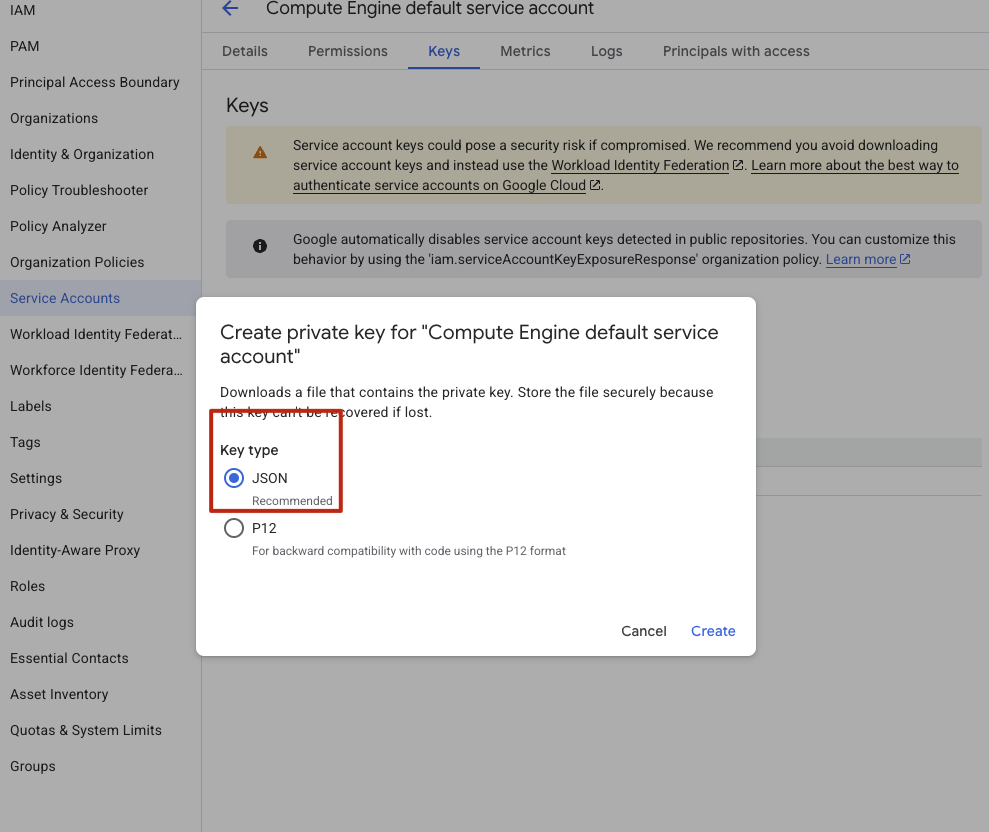
Task: Open Quotas & System Limits
Action: pyautogui.click(x=86, y=729)
